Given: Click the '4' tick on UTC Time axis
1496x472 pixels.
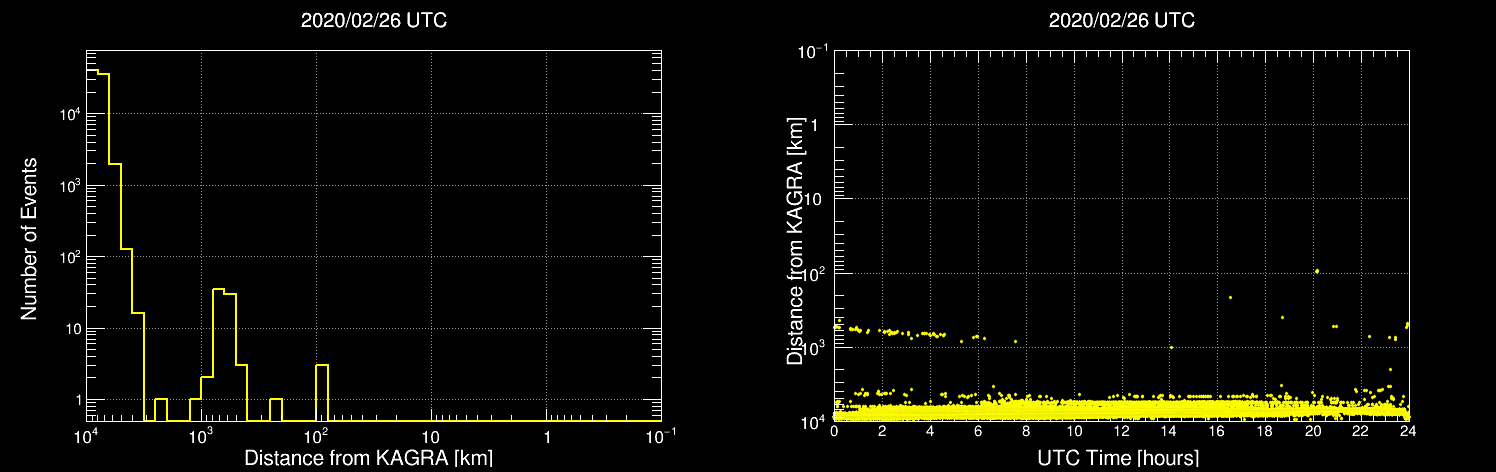Looking at the screenshot, I should (930, 431).
